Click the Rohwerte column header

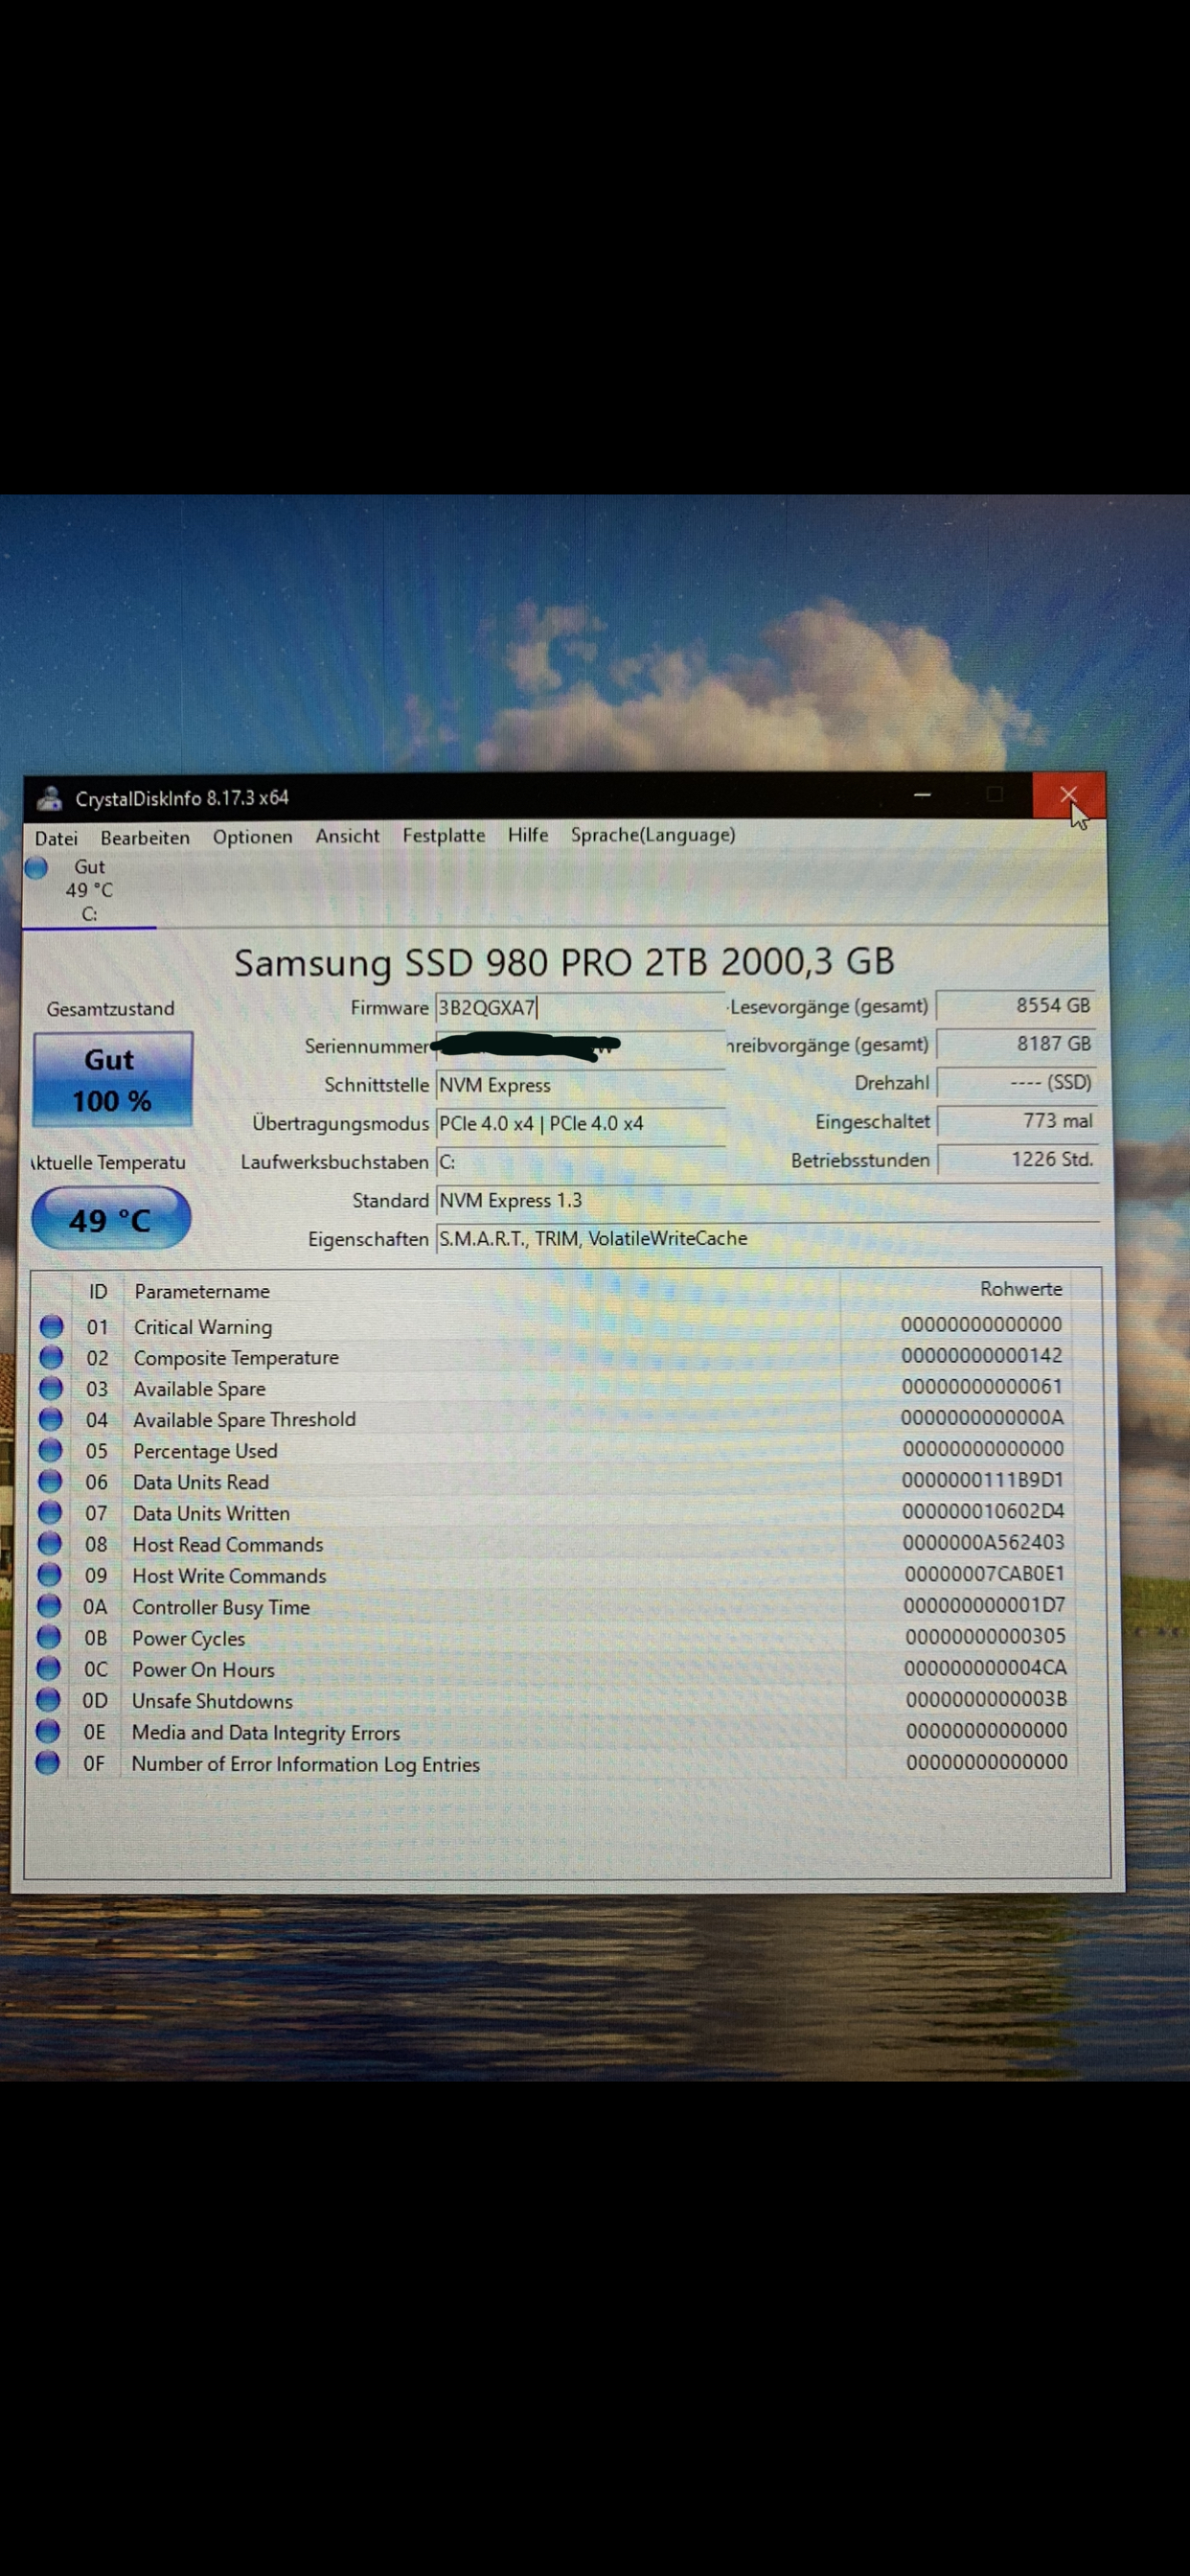[x=1021, y=1289]
